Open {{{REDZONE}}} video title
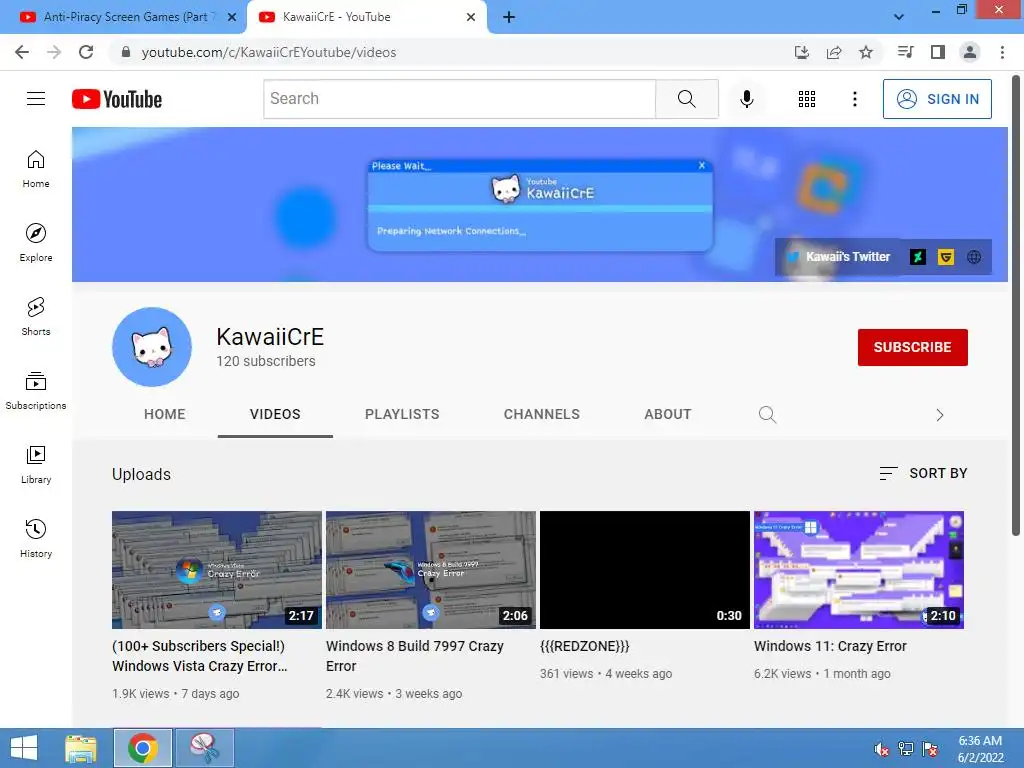 point(584,646)
